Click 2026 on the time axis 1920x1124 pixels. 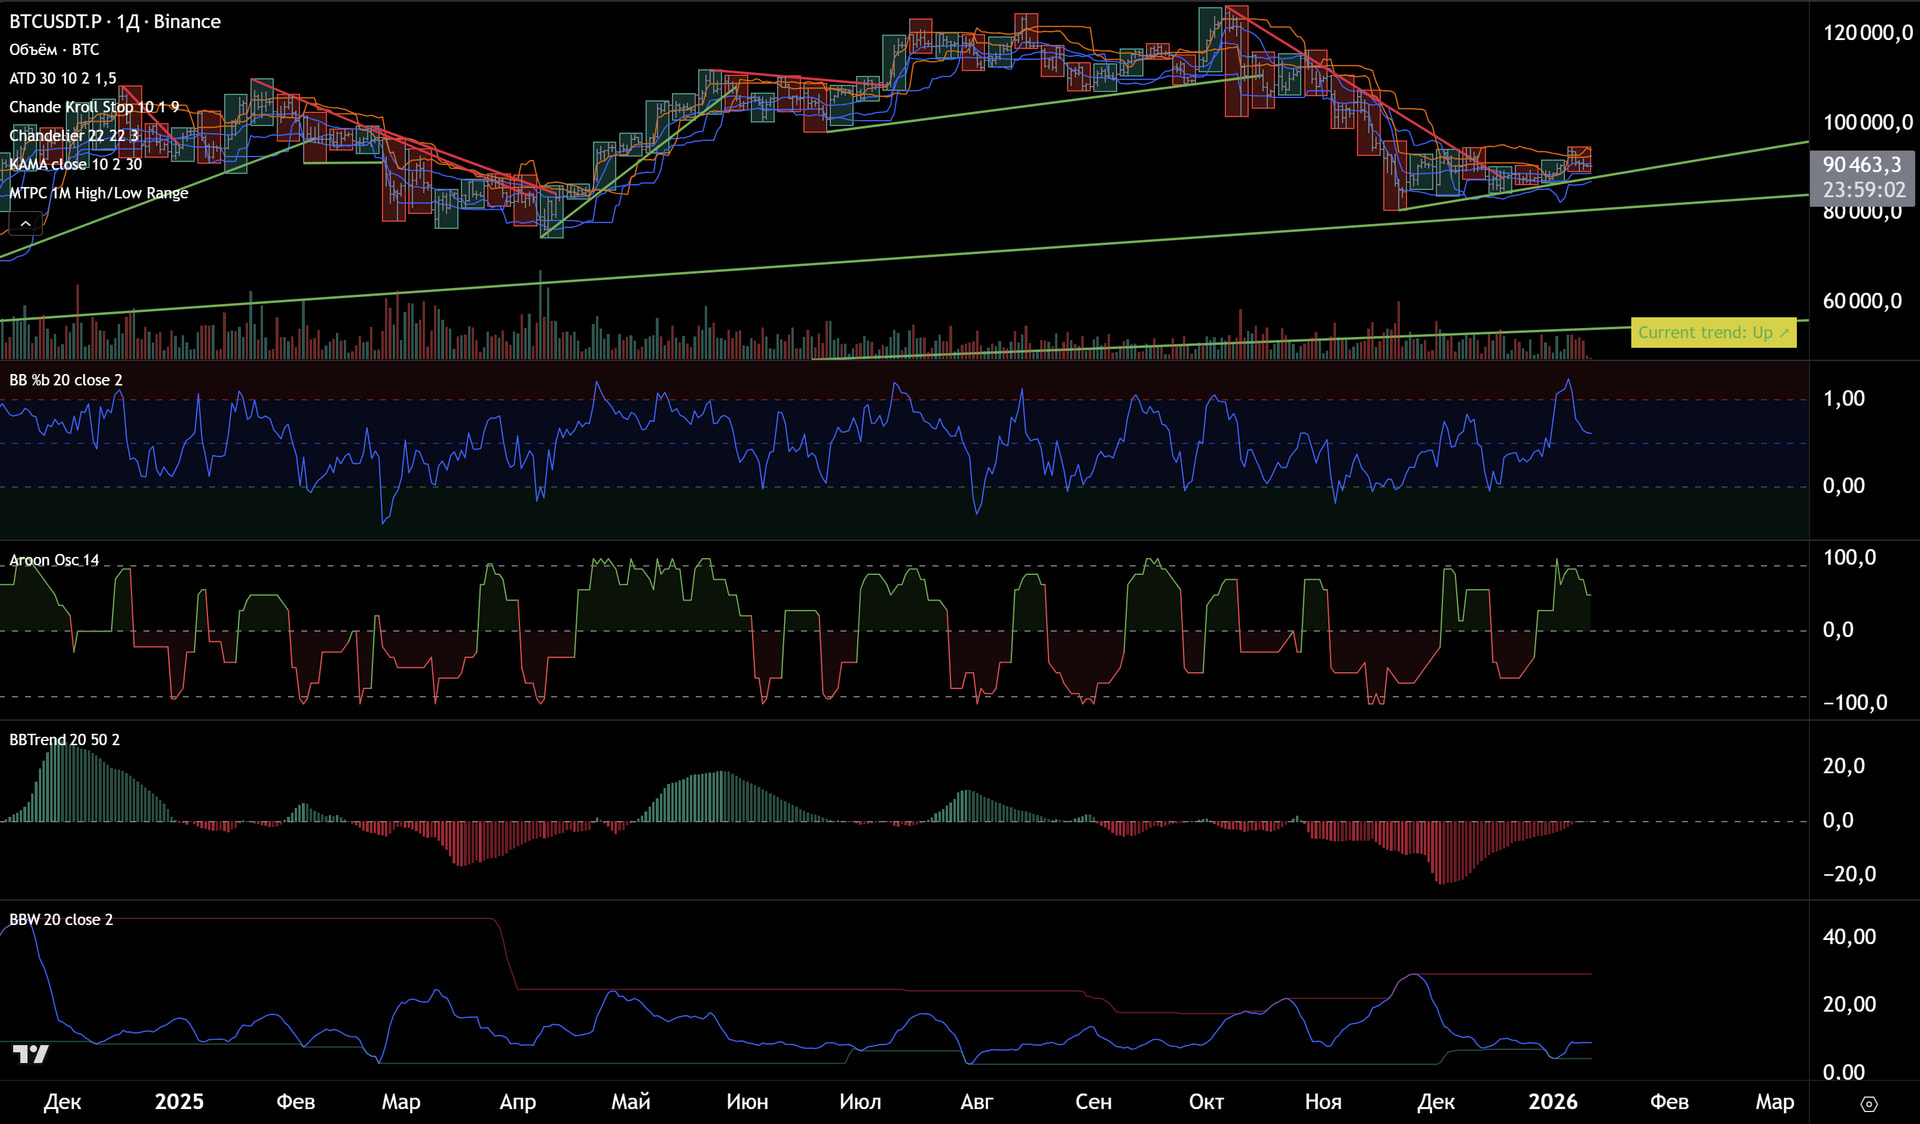[x=1552, y=1102]
